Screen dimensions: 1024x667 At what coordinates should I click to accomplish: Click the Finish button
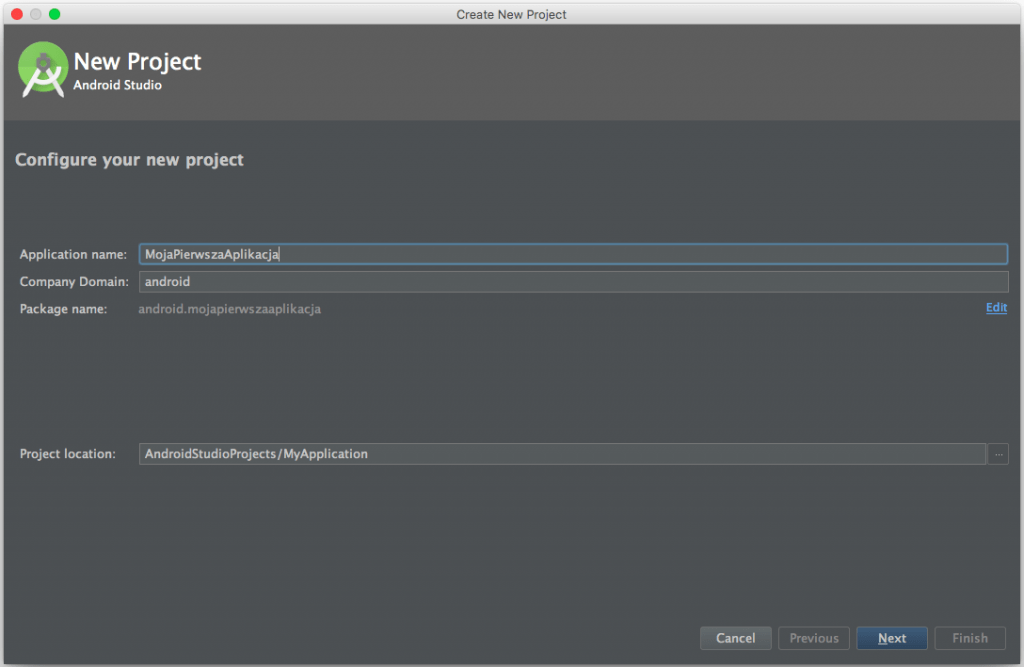969,638
